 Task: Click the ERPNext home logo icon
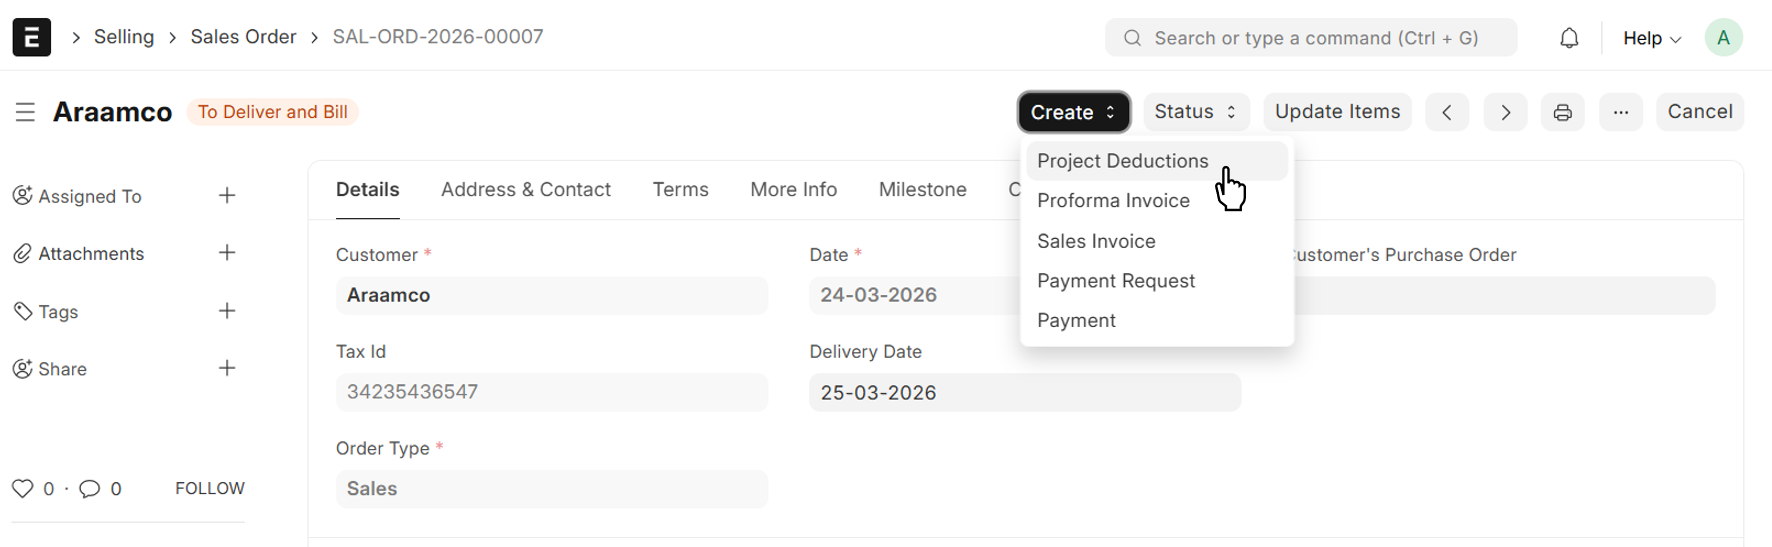click(x=32, y=37)
